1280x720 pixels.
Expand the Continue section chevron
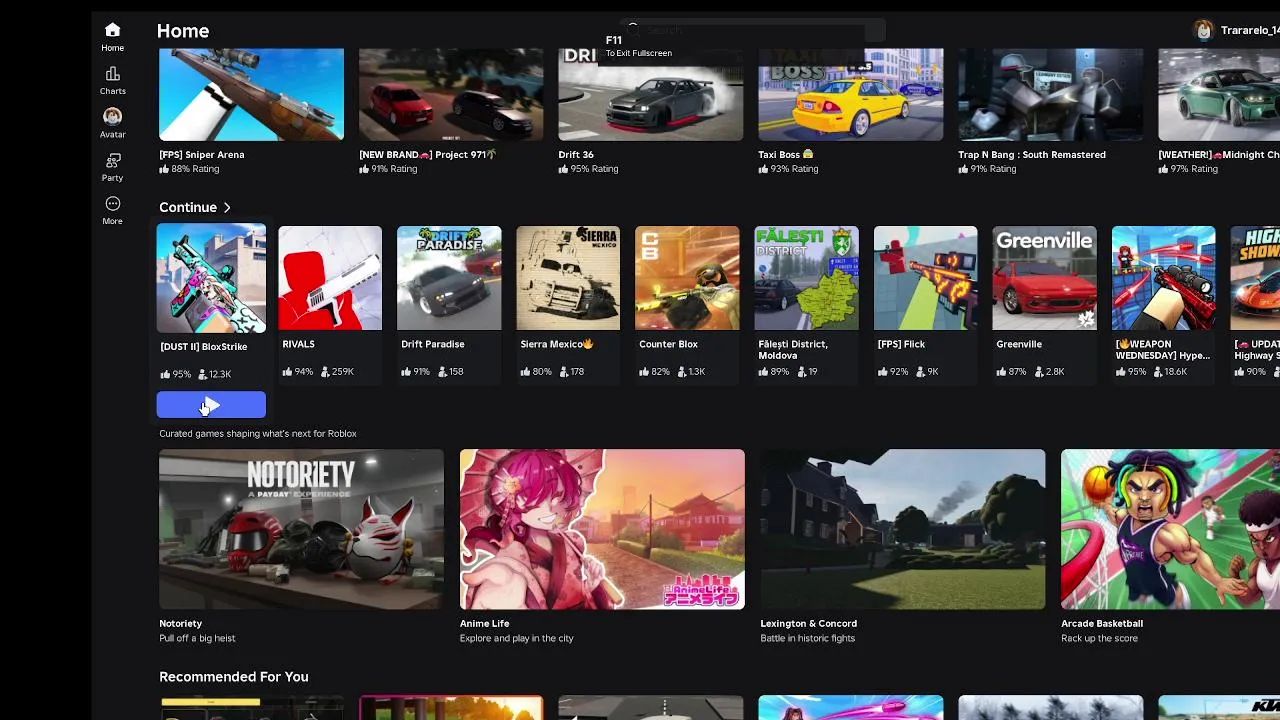pos(227,208)
